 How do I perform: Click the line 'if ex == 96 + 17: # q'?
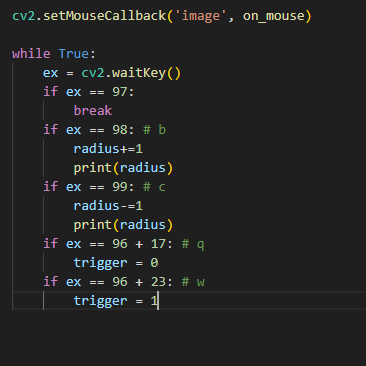coord(124,244)
